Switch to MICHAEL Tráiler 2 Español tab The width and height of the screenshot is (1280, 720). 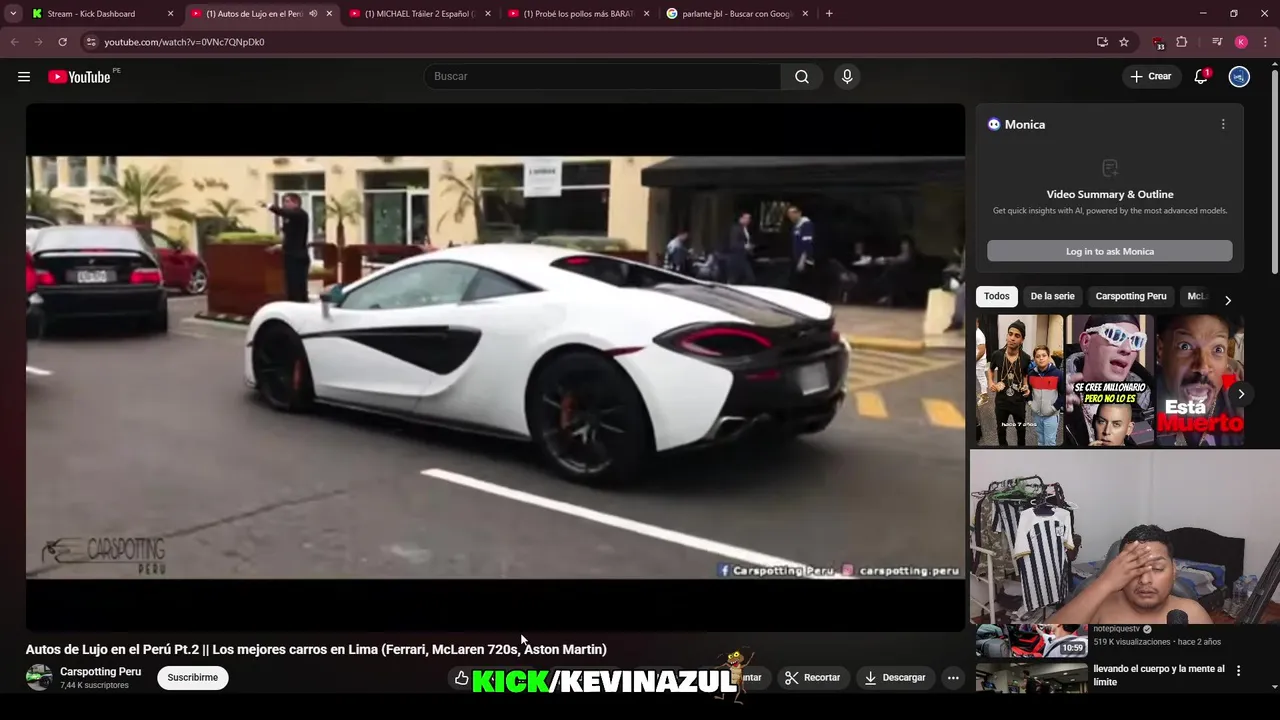pyautogui.click(x=420, y=14)
